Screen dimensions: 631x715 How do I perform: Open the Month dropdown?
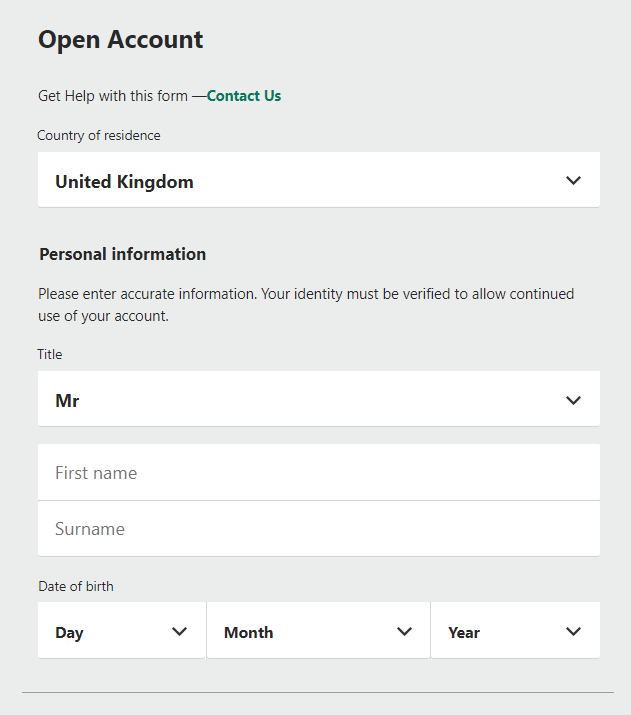[318, 630]
